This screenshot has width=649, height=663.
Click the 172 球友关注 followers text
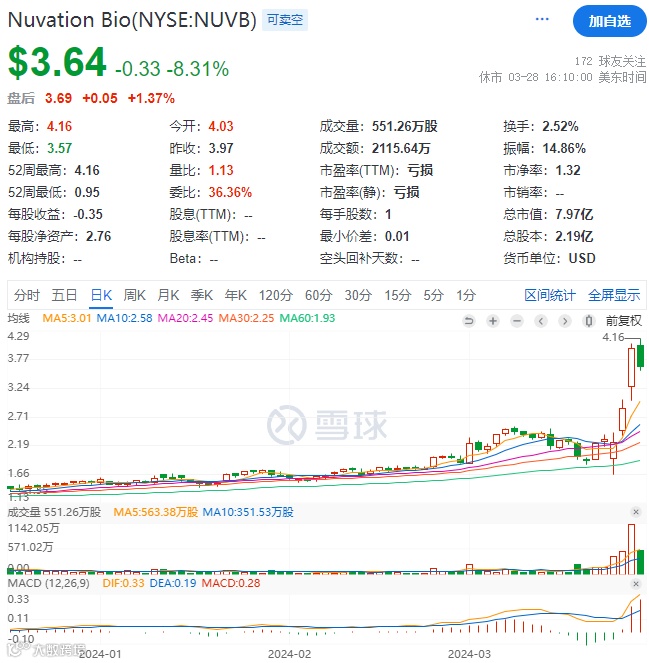pos(610,61)
